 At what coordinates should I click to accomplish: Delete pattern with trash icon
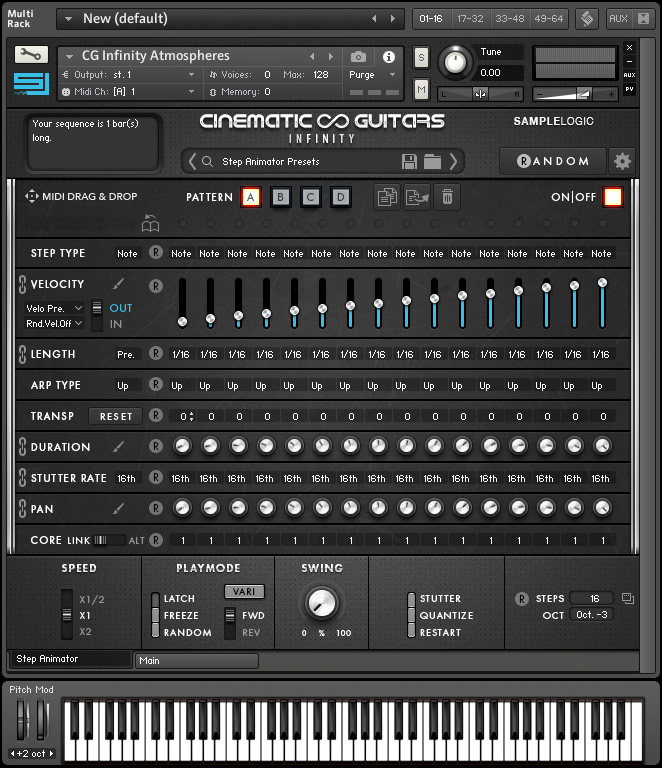[447, 197]
